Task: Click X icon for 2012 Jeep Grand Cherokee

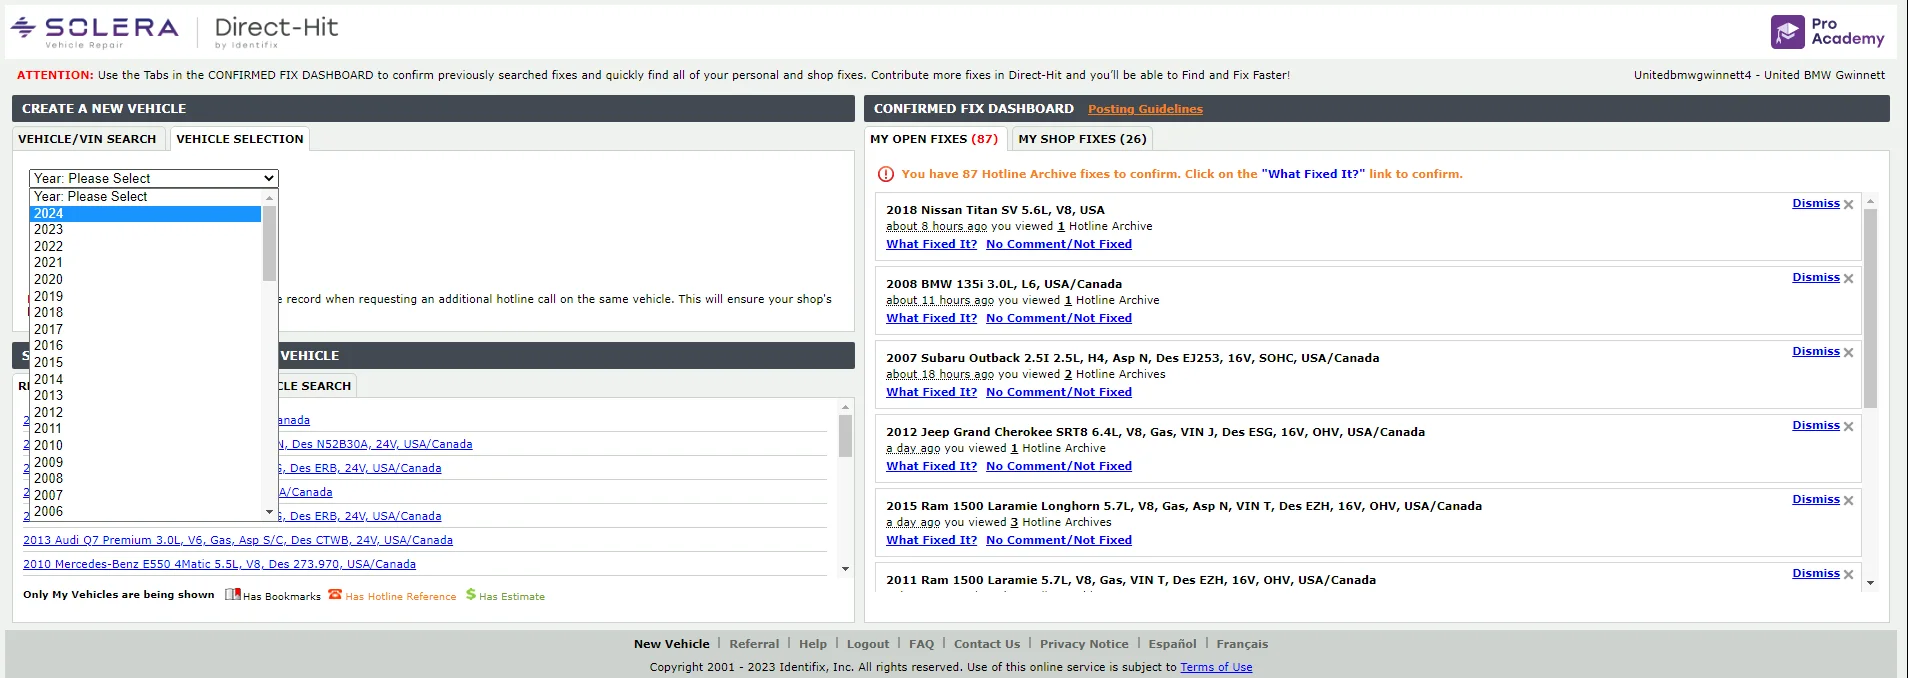Action: click(x=1848, y=427)
